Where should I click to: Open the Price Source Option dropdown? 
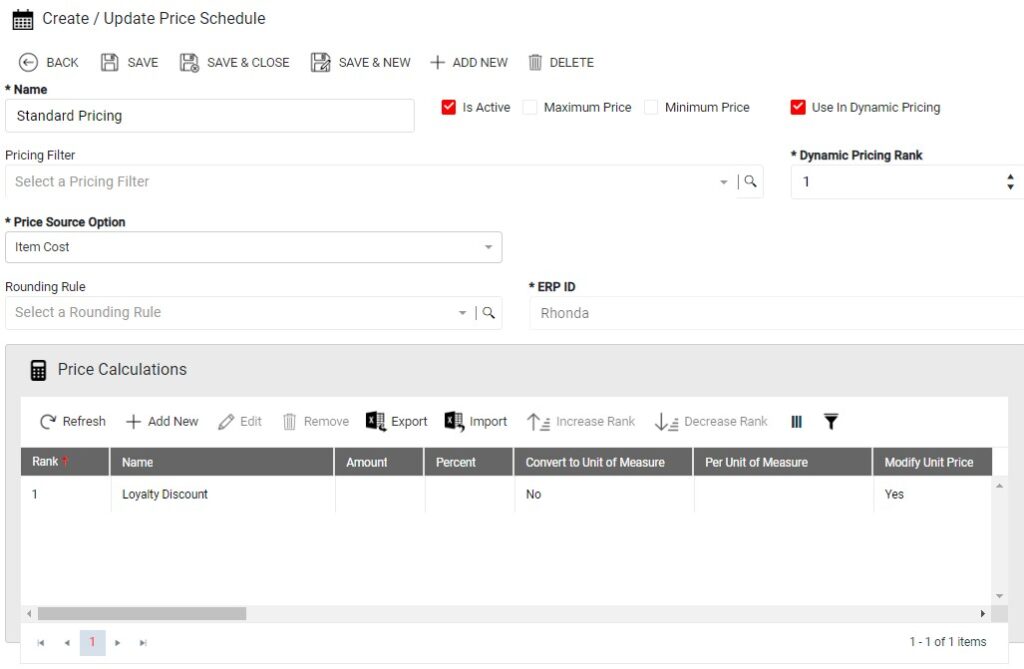253,247
